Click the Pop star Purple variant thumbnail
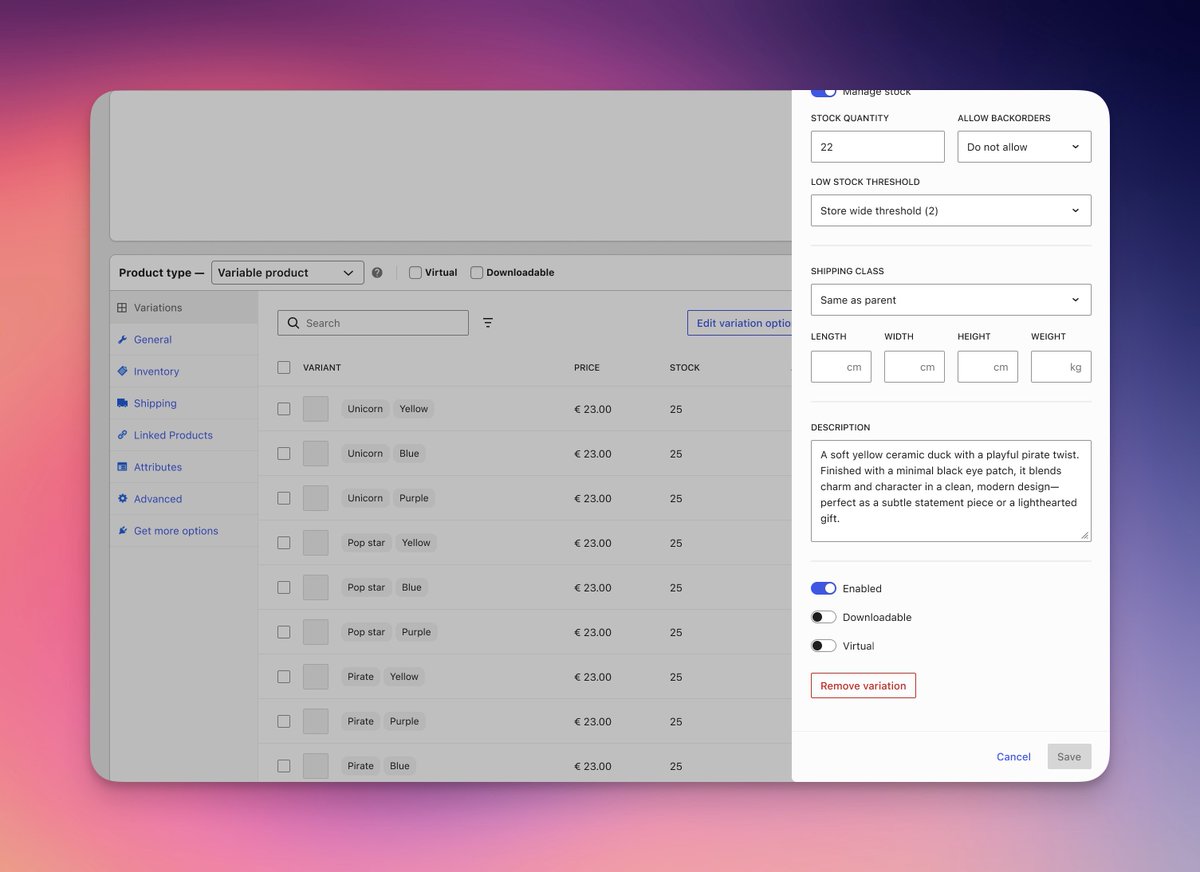The image size is (1200, 872). pos(316,632)
